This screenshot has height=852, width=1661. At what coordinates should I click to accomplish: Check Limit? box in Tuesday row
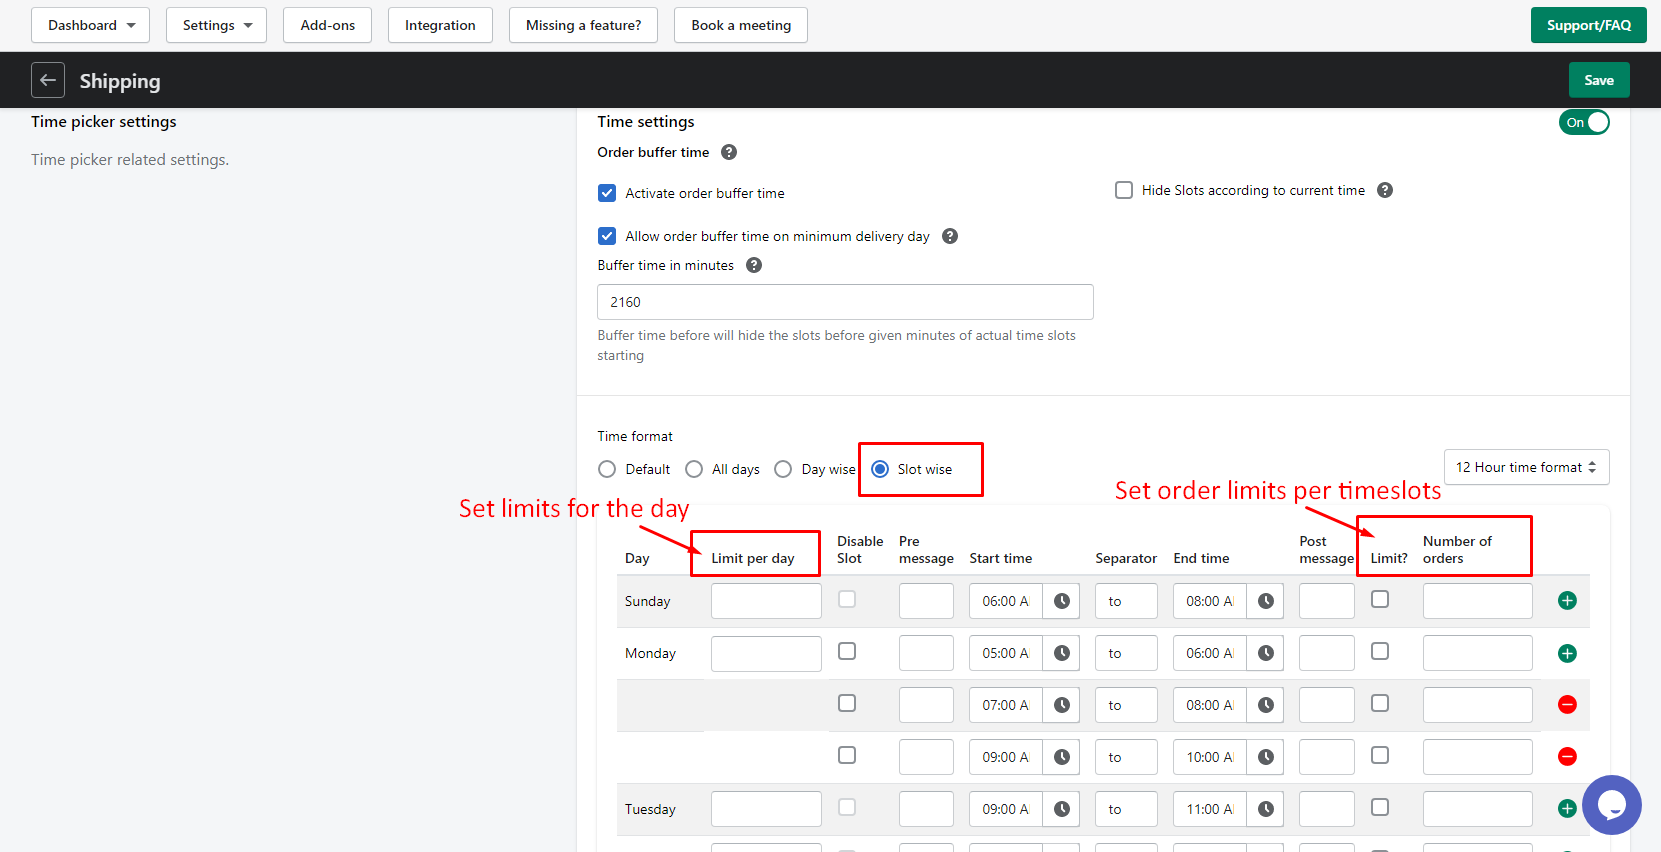click(x=1380, y=807)
